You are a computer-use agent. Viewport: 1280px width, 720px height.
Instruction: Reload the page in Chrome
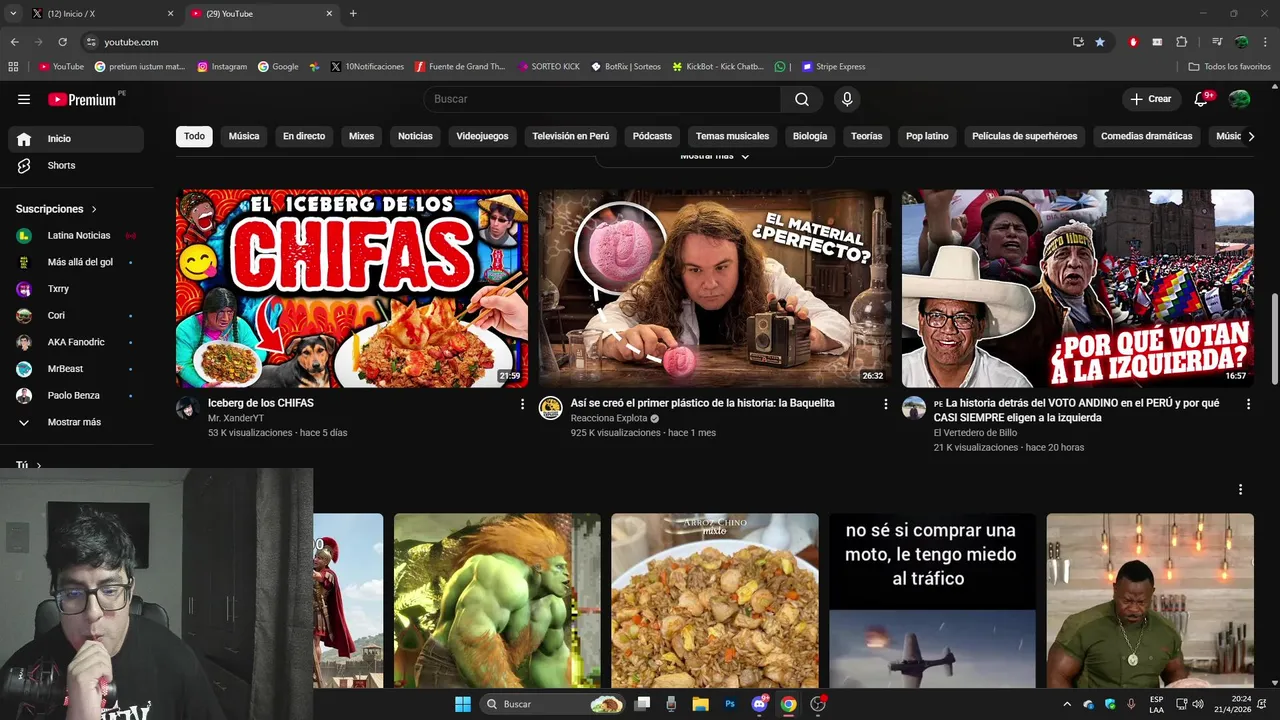[x=62, y=42]
